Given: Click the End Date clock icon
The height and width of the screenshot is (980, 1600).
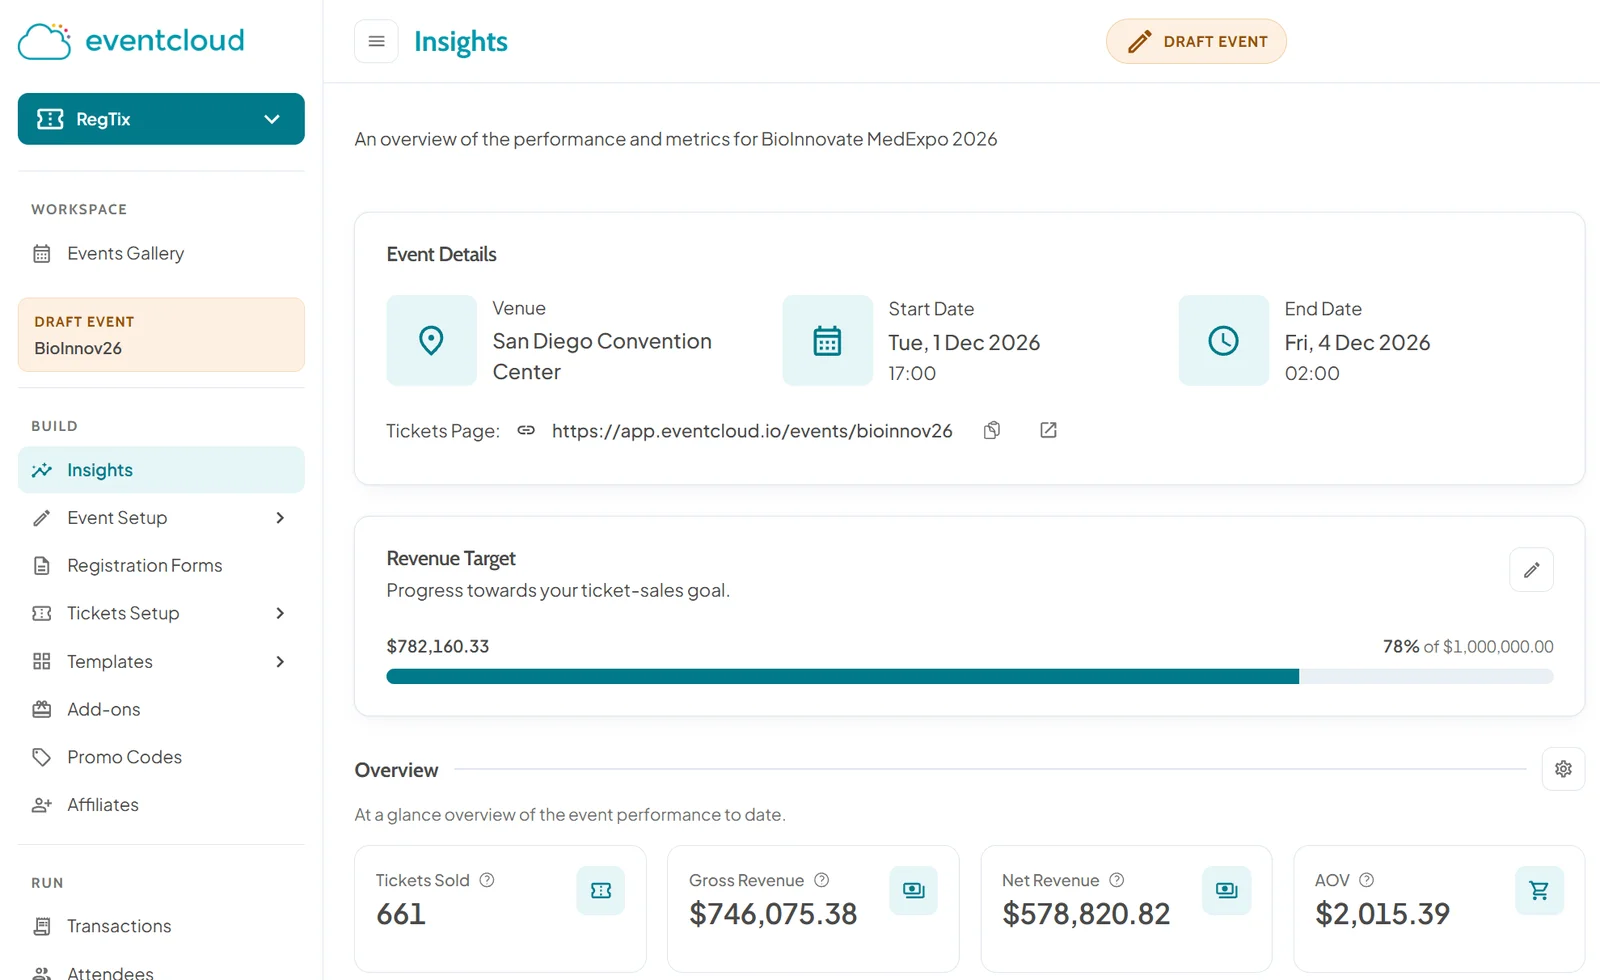Looking at the screenshot, I should click(1223, 340).
